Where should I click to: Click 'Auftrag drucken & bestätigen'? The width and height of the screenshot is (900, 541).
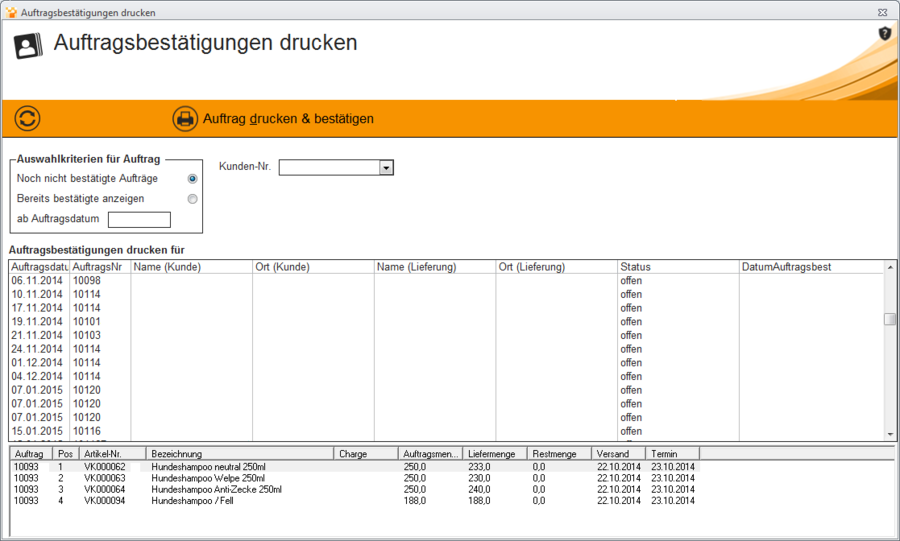[x=288, y=119]
